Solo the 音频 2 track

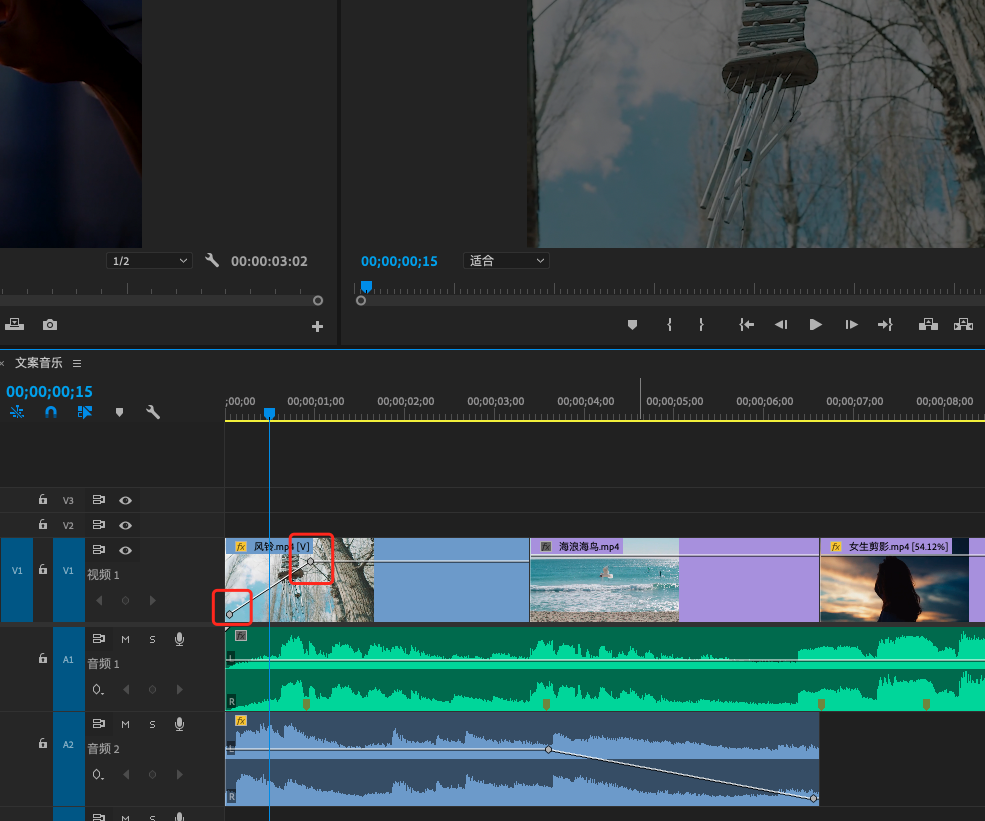[152, 724]
